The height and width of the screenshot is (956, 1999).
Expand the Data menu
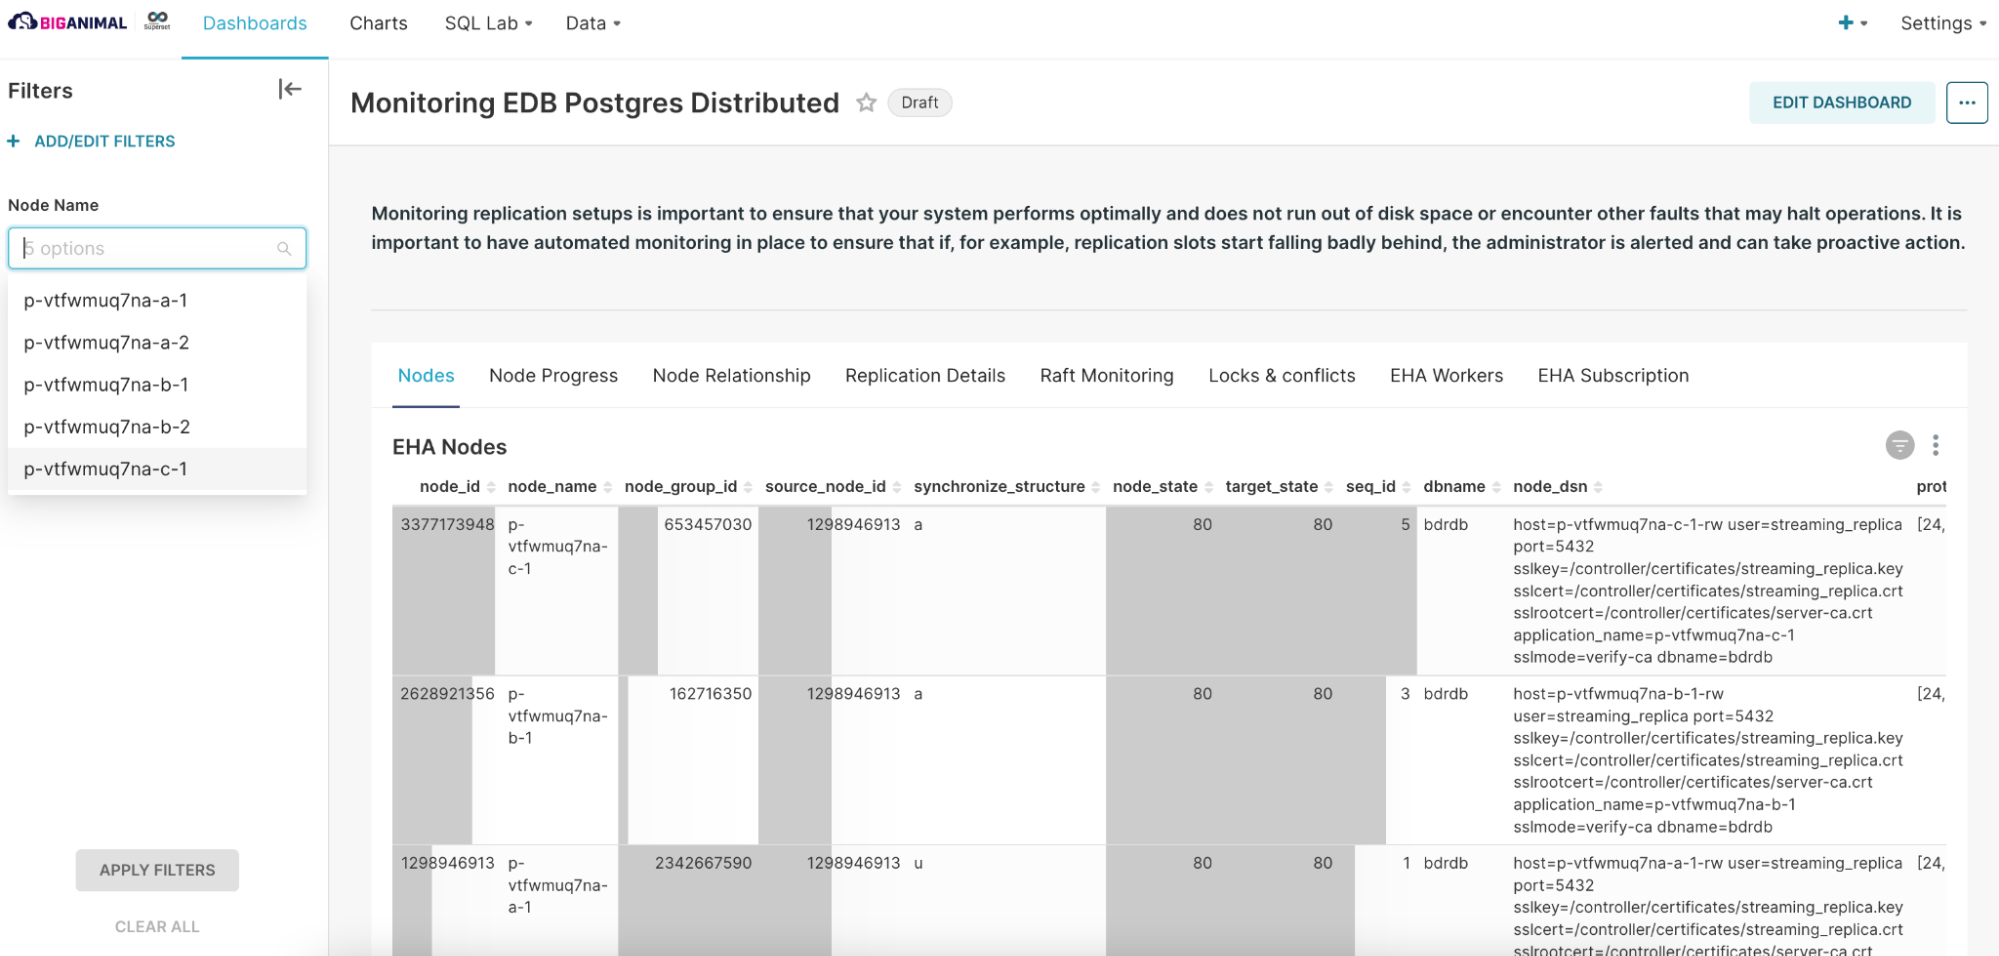click(x=592, y=23)
